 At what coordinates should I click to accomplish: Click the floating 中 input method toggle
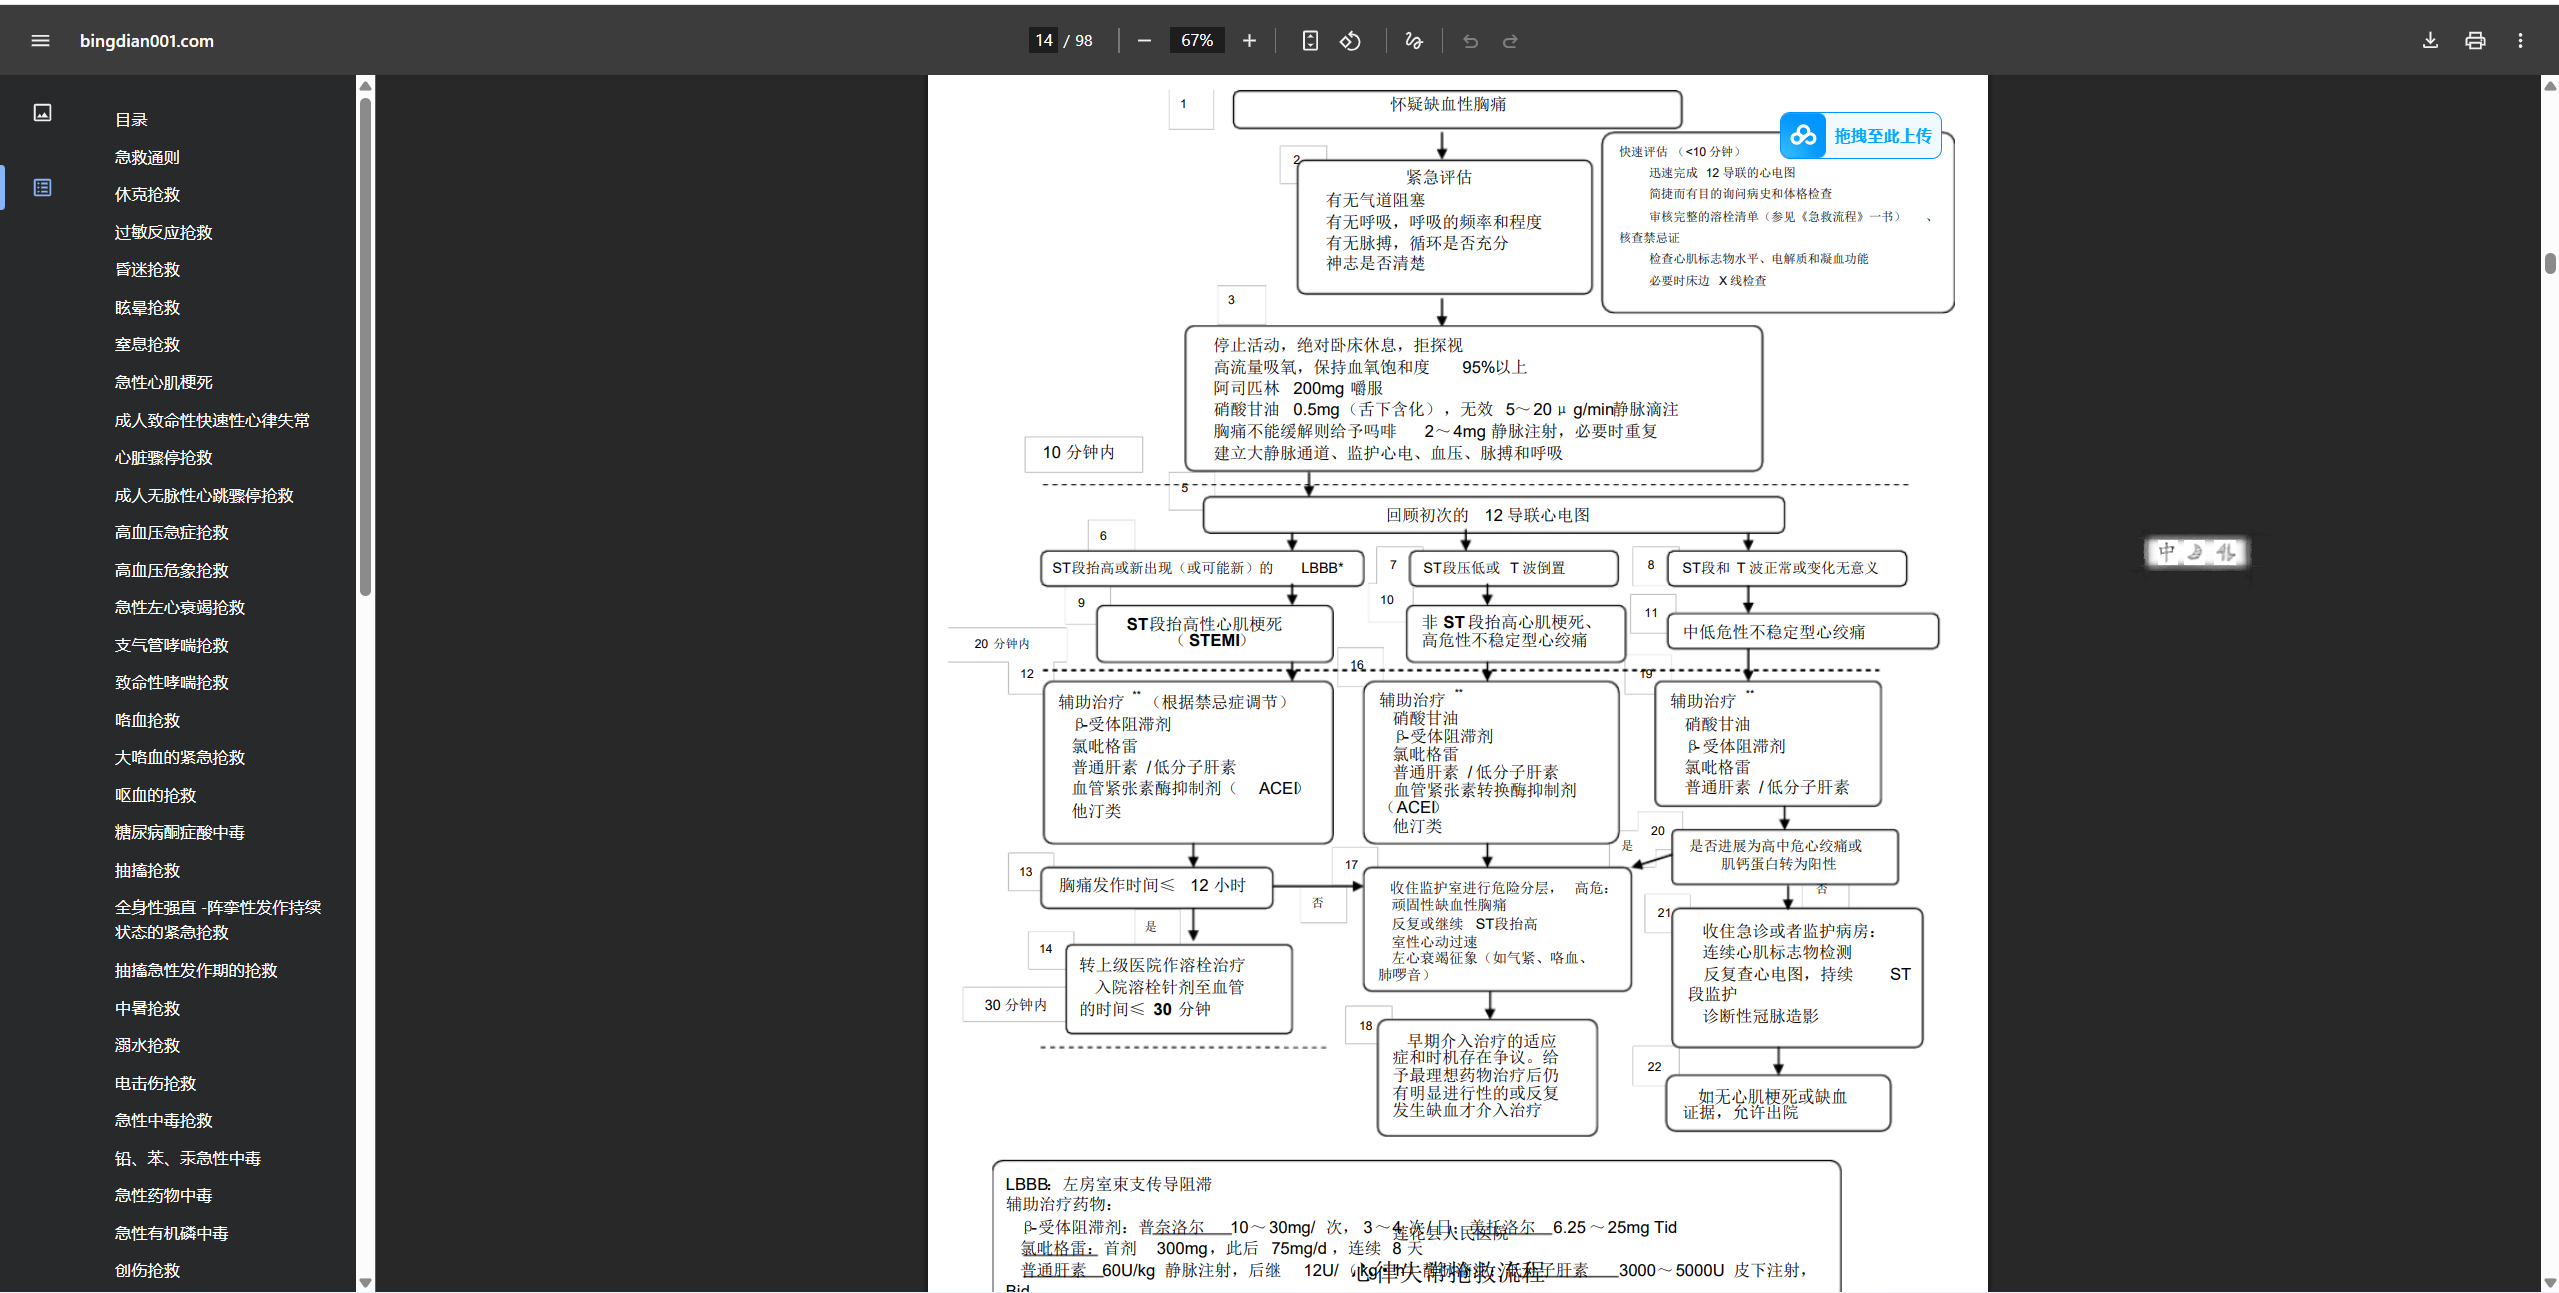pos(2166,552)
